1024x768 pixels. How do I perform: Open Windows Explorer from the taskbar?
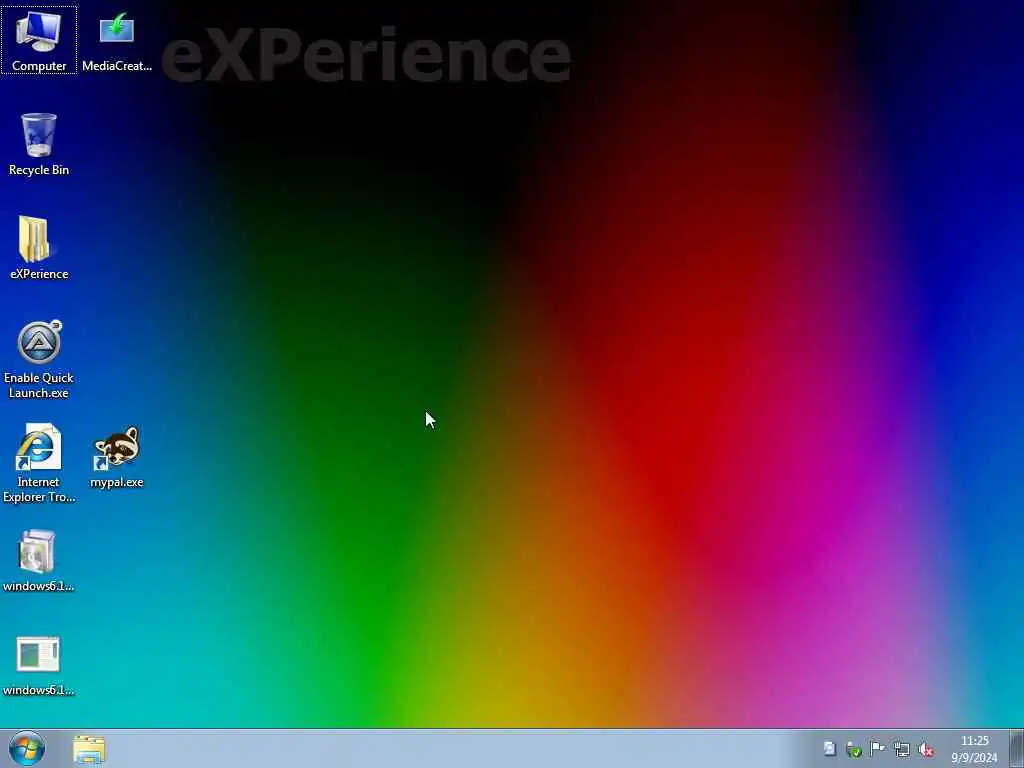coord(89,749)
